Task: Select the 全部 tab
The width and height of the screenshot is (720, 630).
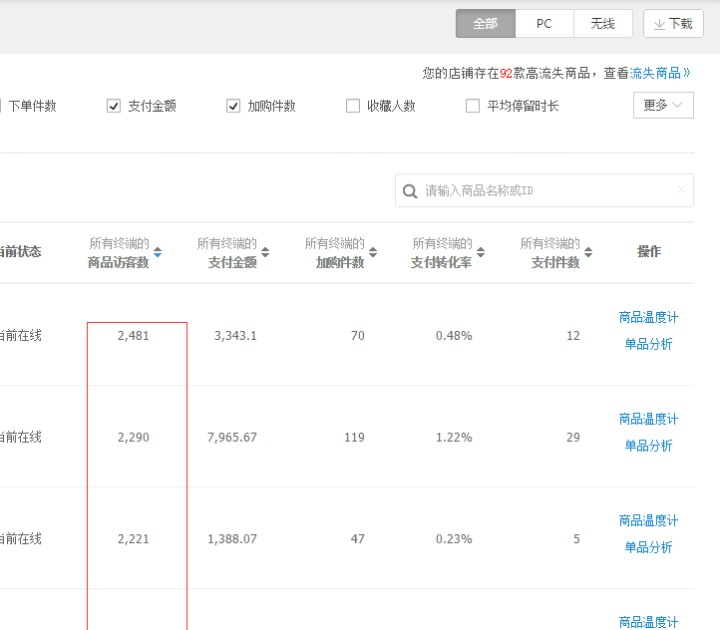Action: [x=485, y=24]
